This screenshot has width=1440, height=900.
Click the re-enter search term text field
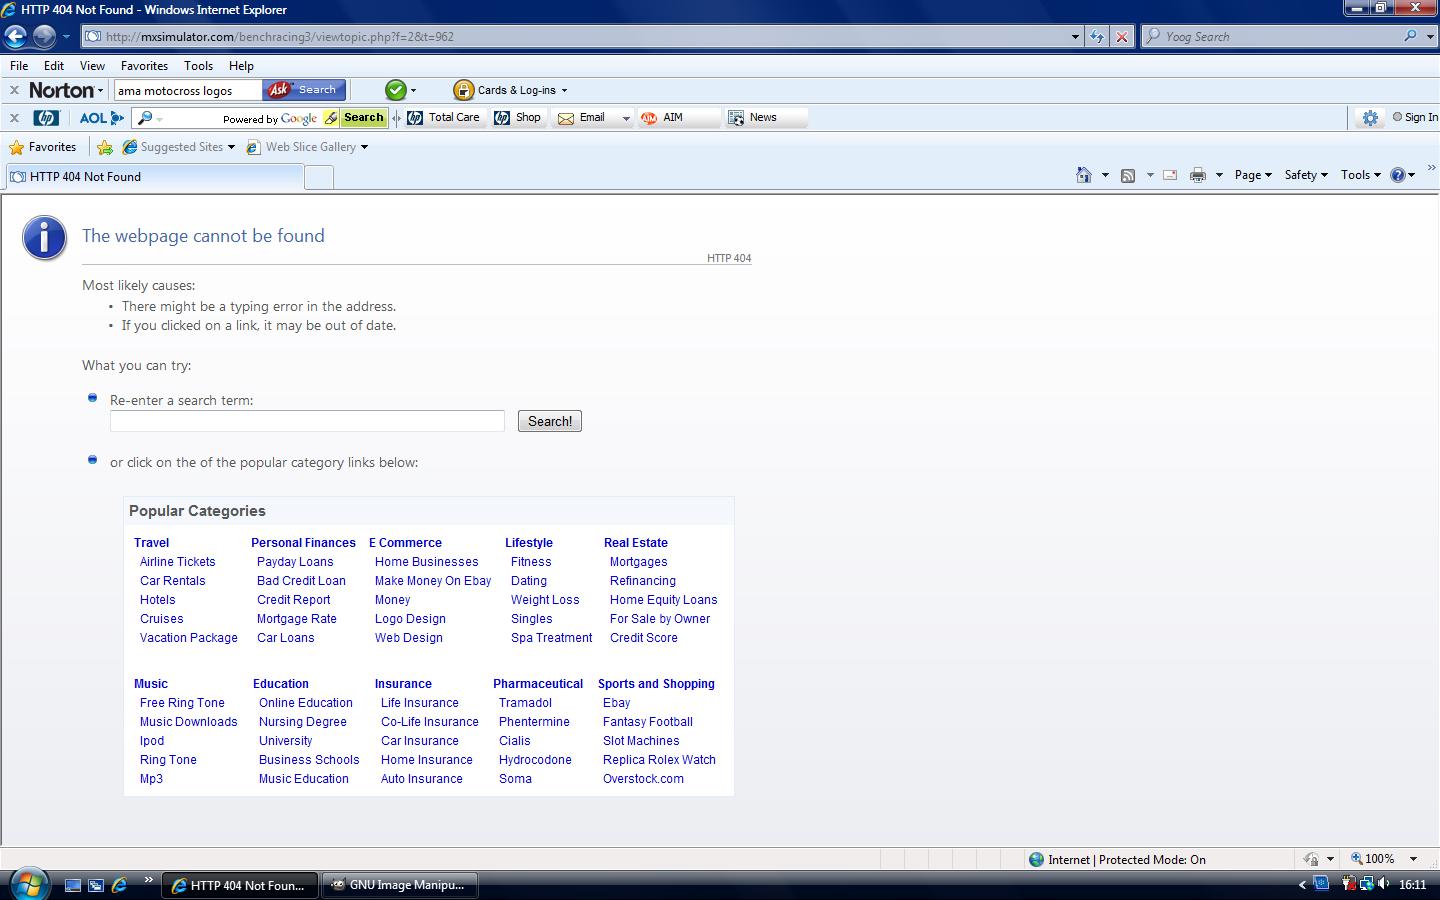pyautogui.click(x=307, y=421)
